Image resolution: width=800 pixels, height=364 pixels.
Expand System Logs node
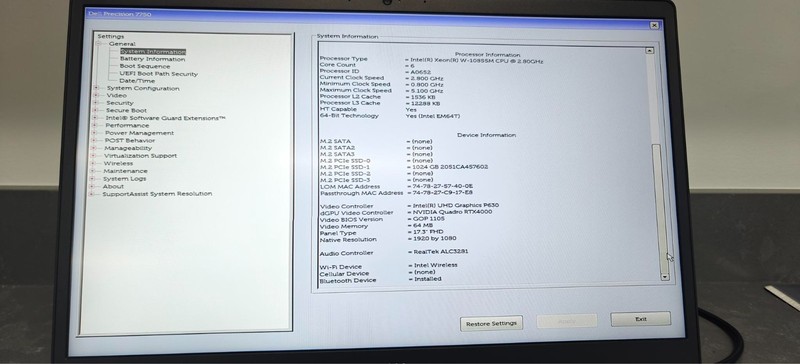point(92,179)
